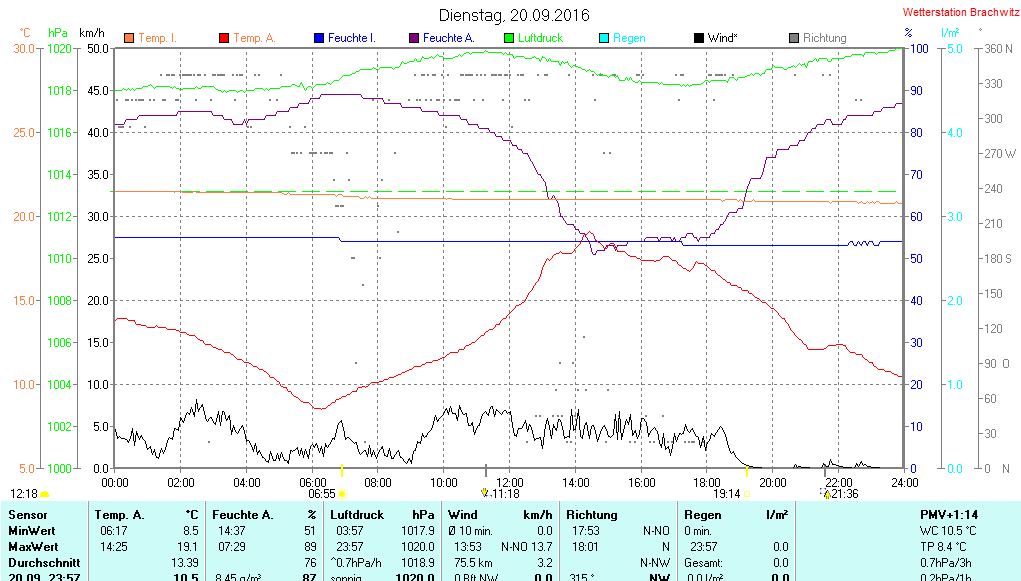Click the sunset icon next to 19:14
The image size is (1021, 581).
(x=746, y=494)
